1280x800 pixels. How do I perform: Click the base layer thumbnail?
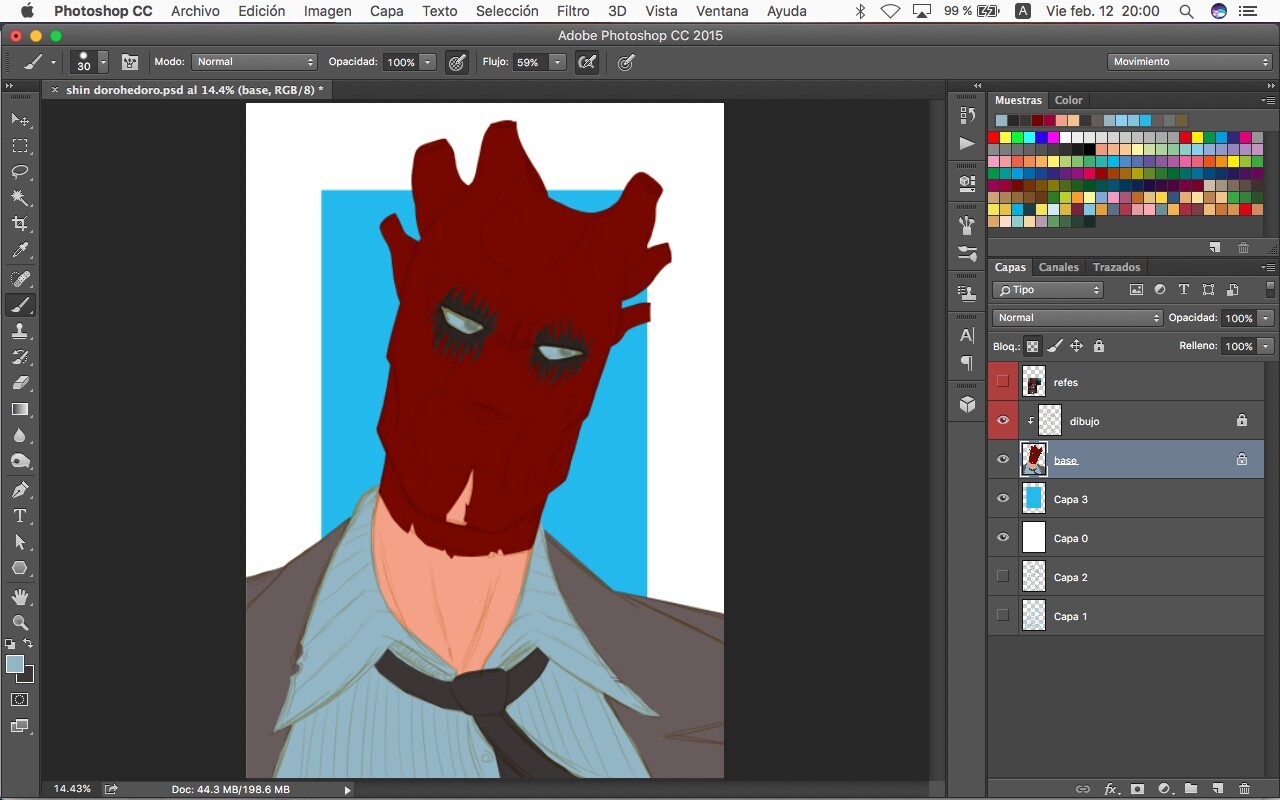1034,460
